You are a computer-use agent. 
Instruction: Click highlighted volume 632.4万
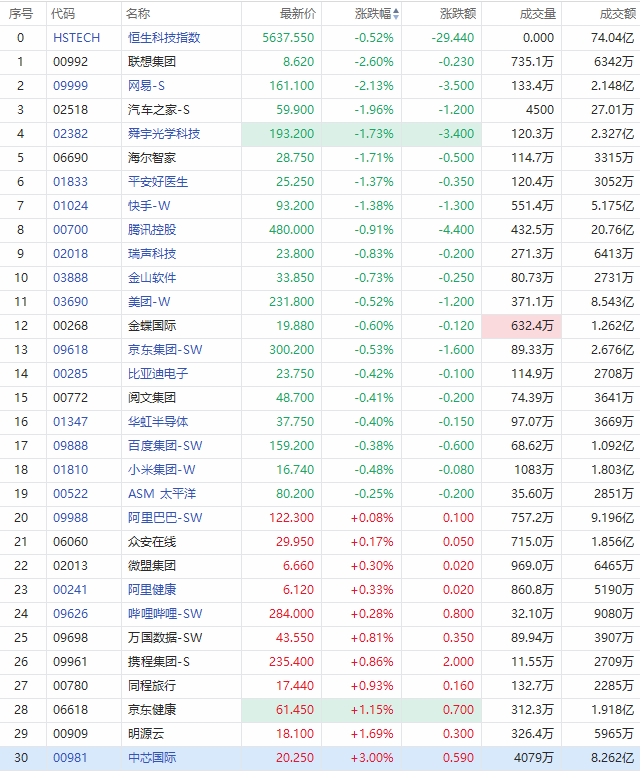pos(532,326)
